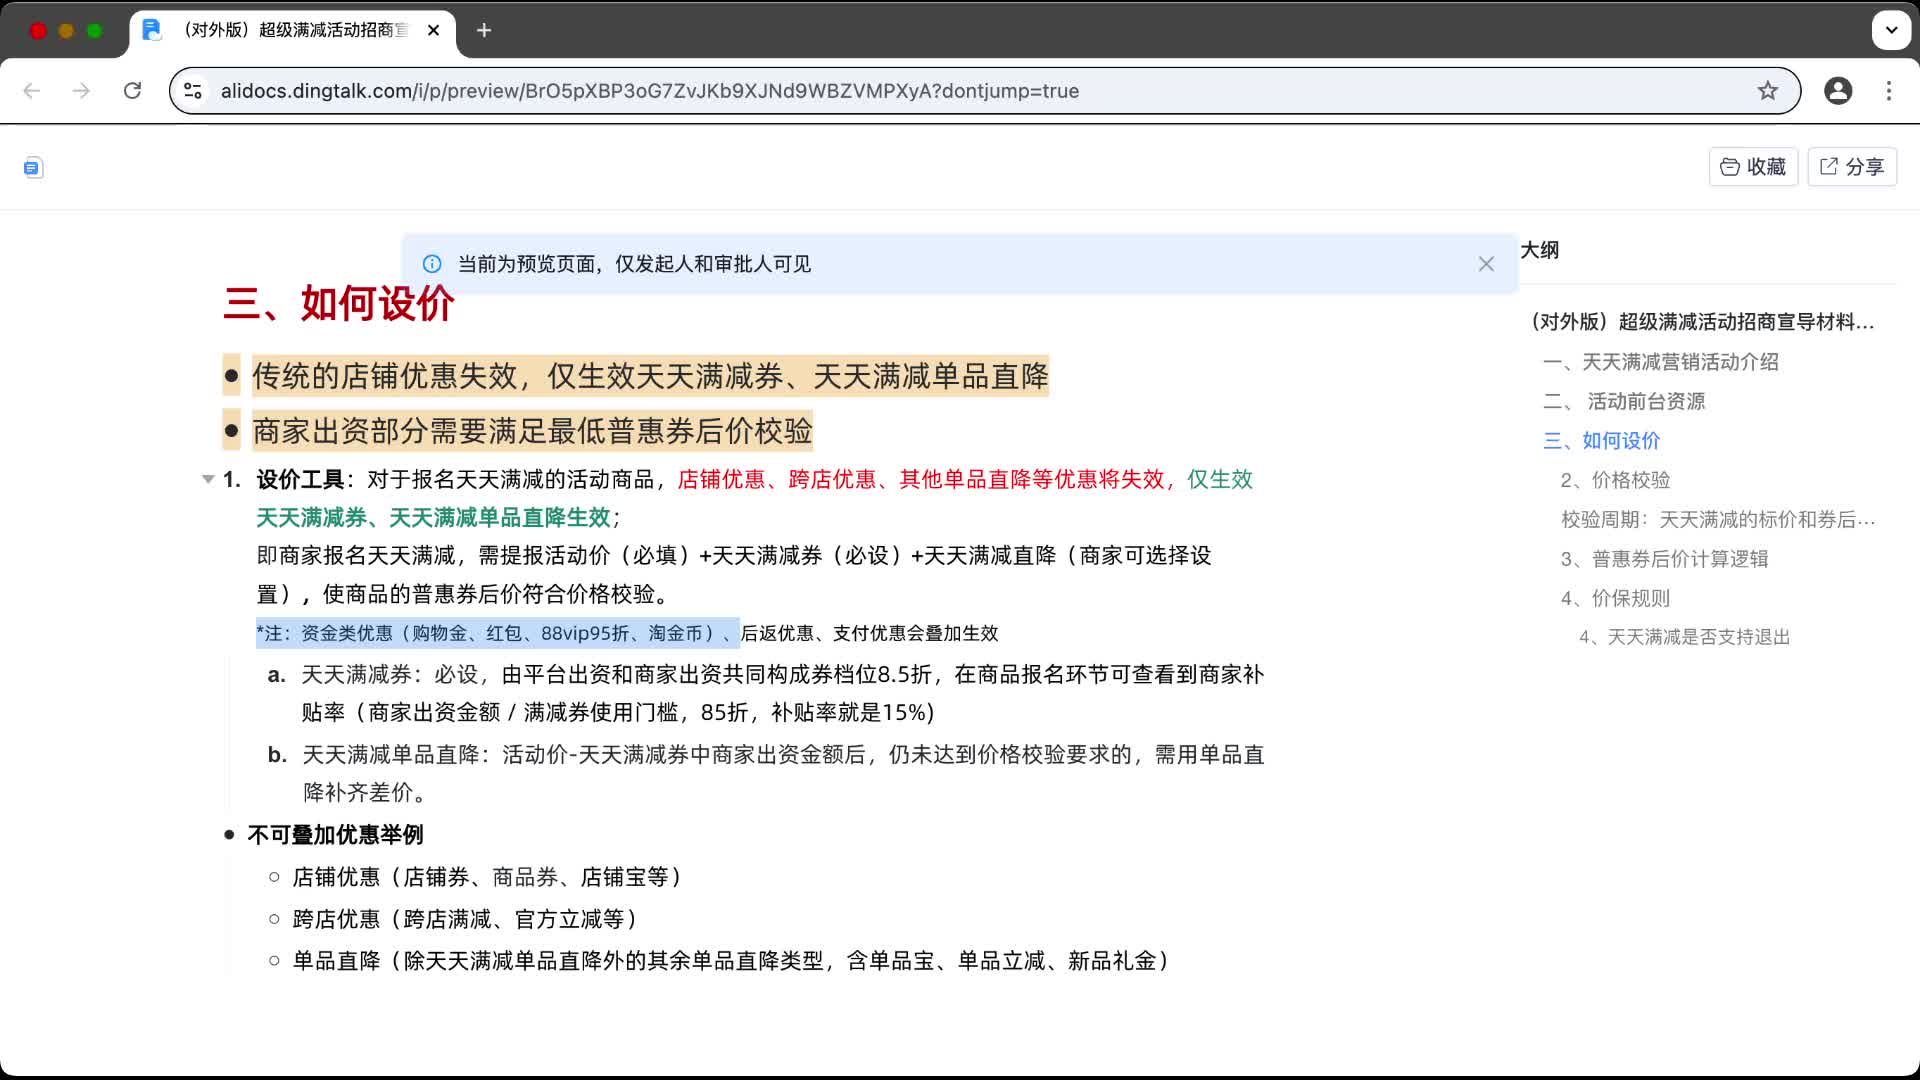Click the document icon at top left
The image size is (1920, 1080).
pos(33,168)
